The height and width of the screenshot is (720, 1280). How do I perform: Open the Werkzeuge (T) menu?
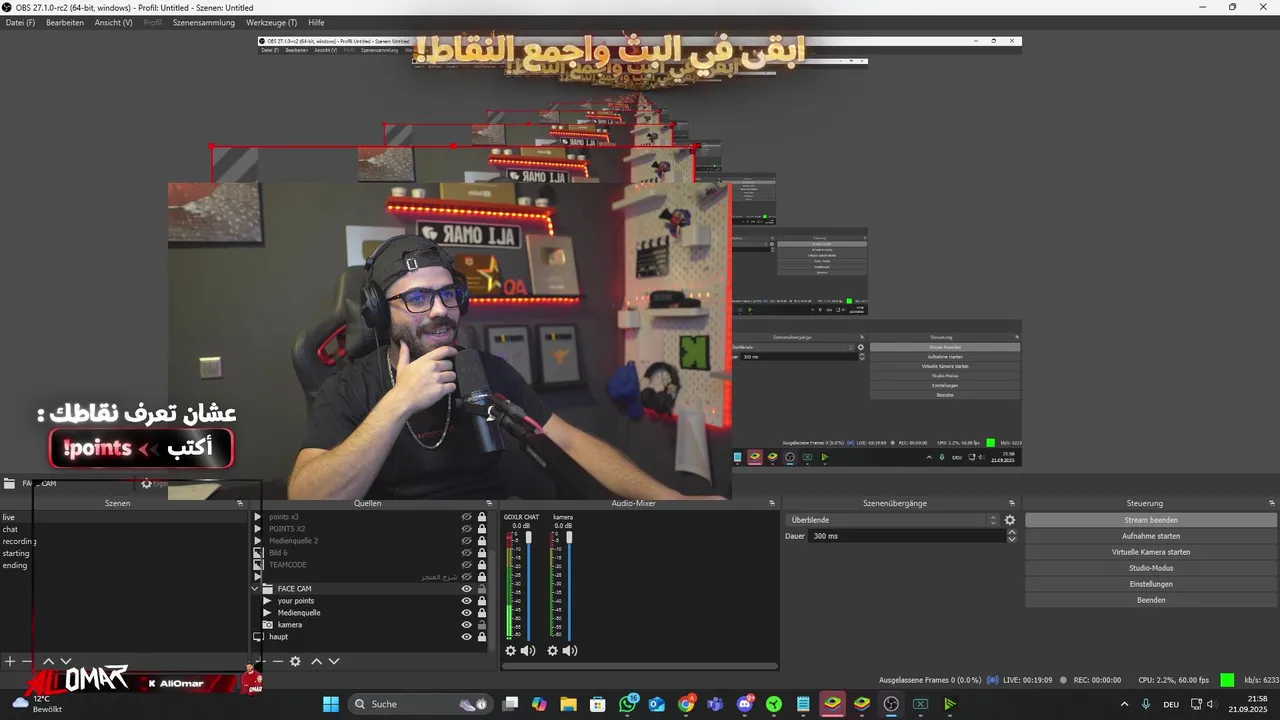pyautogui.click(x=271, y=22)
